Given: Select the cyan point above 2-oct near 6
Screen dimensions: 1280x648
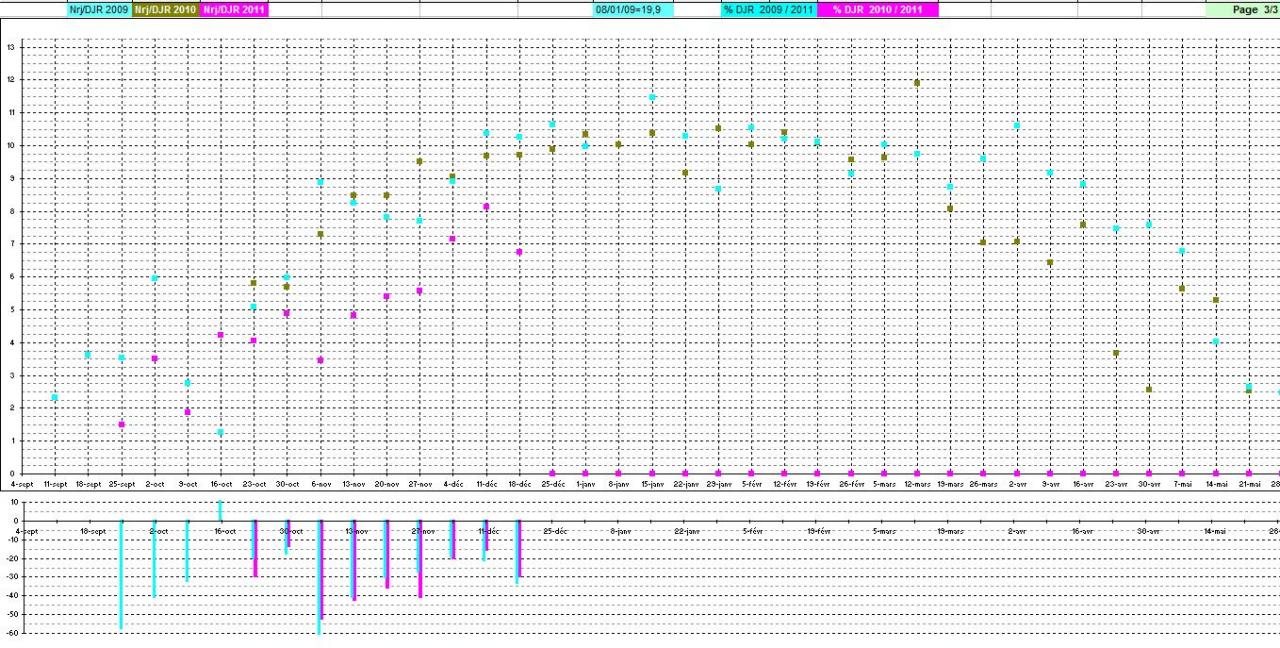Looking at the screenshot, I should [x=155, y=278].
